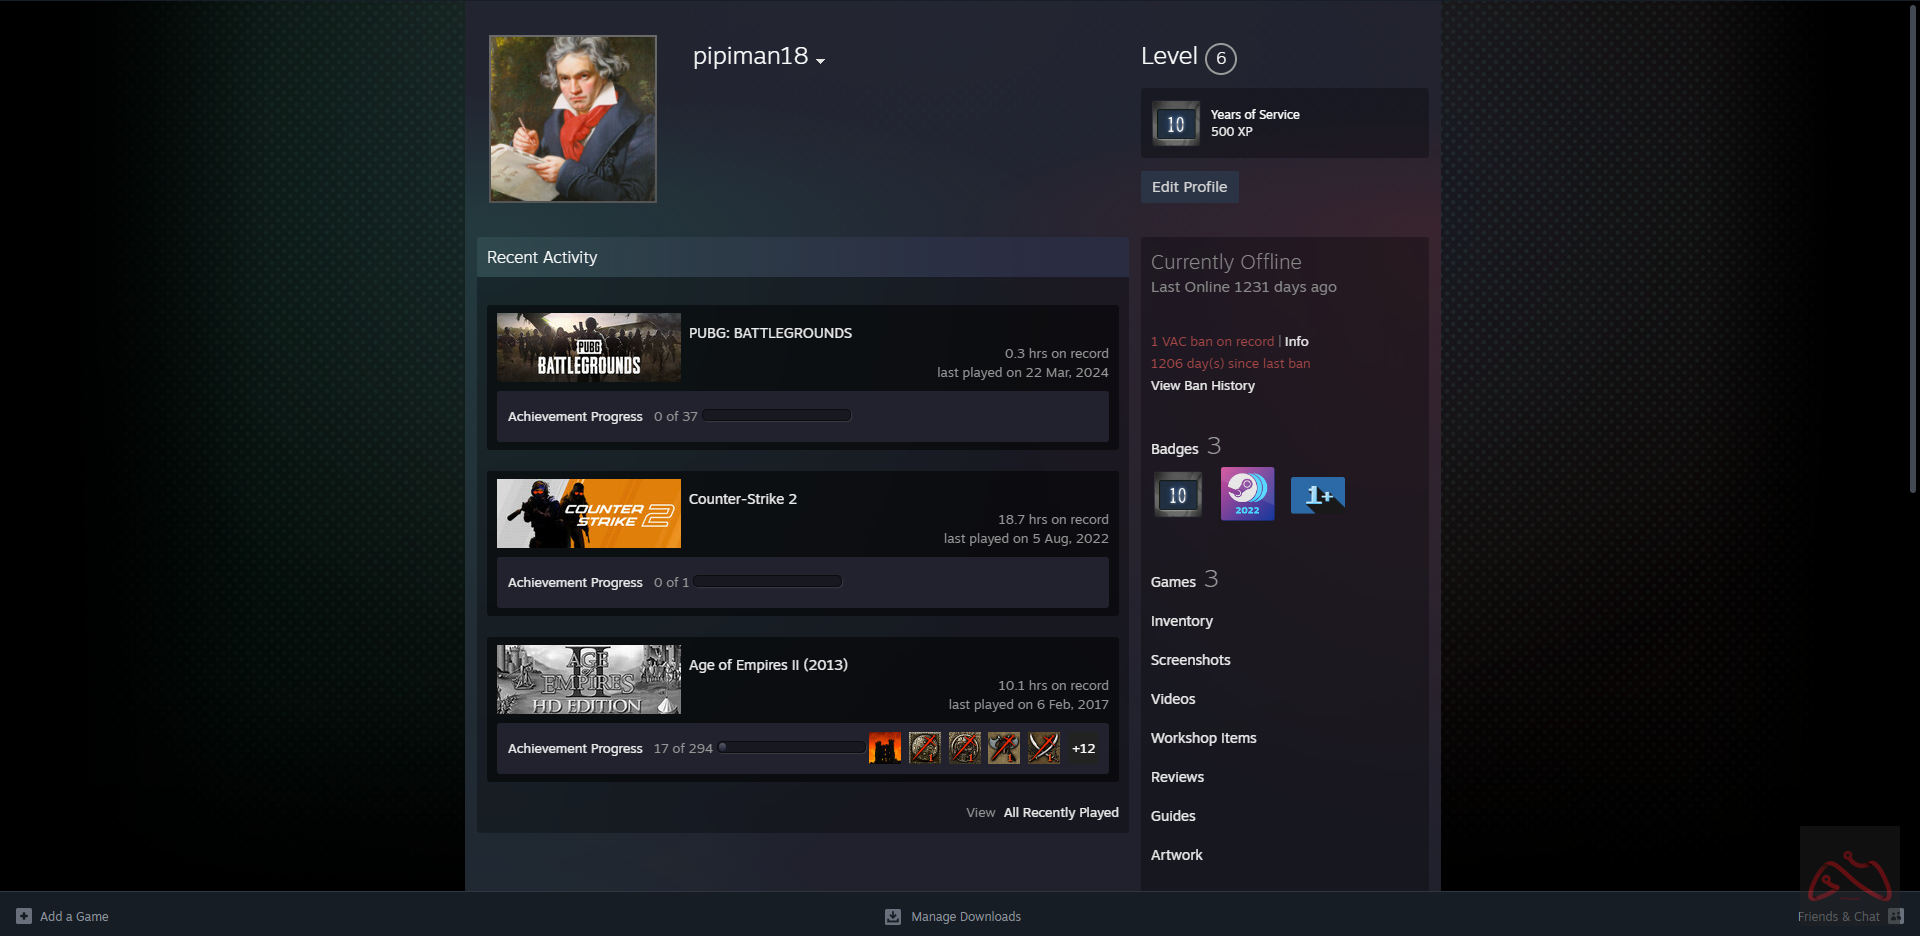The height and width of the screenshot is (936, 1920).
Task: Click the last Age of Empires achievement icon
Action: (1044, 748)
